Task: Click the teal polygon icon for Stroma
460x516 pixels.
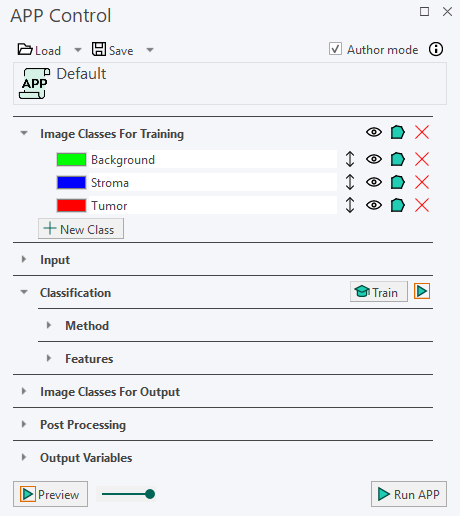Action: [x=398, y=182]
